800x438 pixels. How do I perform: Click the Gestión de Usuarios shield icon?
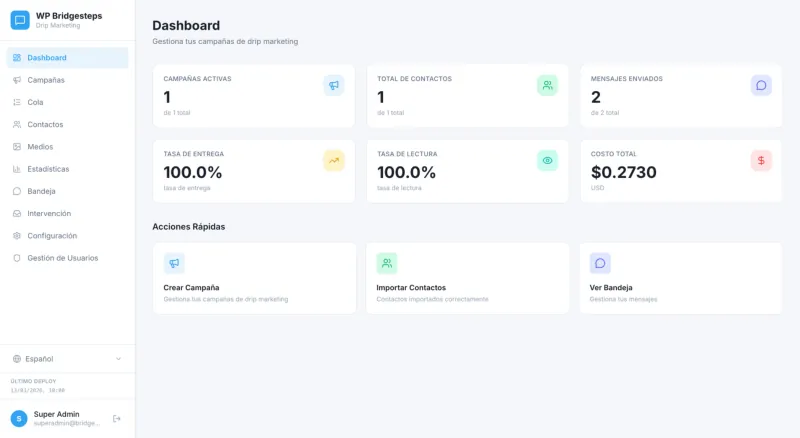click(17, 258)
